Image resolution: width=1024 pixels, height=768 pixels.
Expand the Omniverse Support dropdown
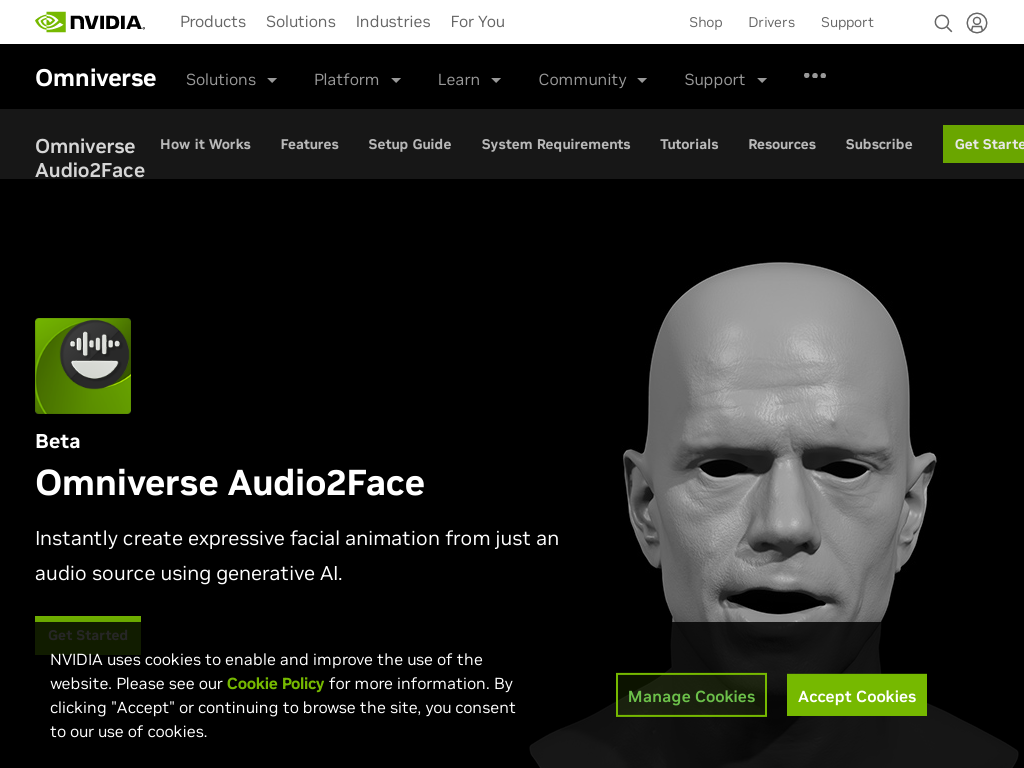pyautogui.click(x=726, y=80)
